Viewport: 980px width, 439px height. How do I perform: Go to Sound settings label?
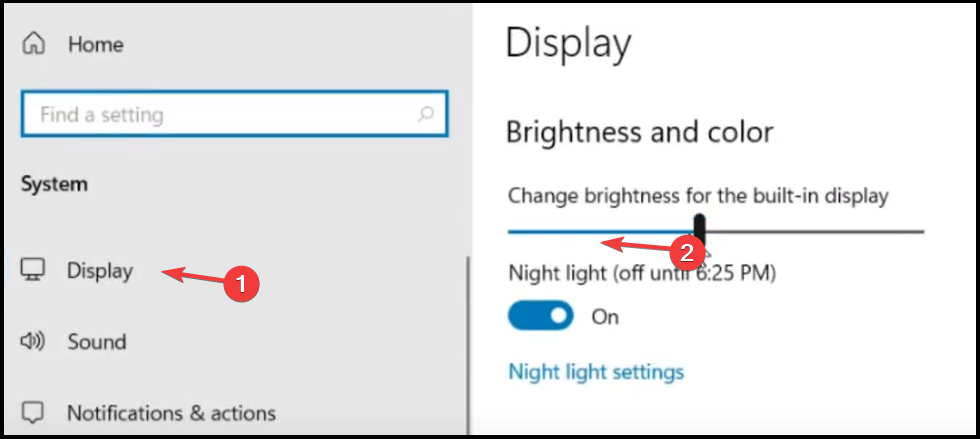tap(97, 341)
